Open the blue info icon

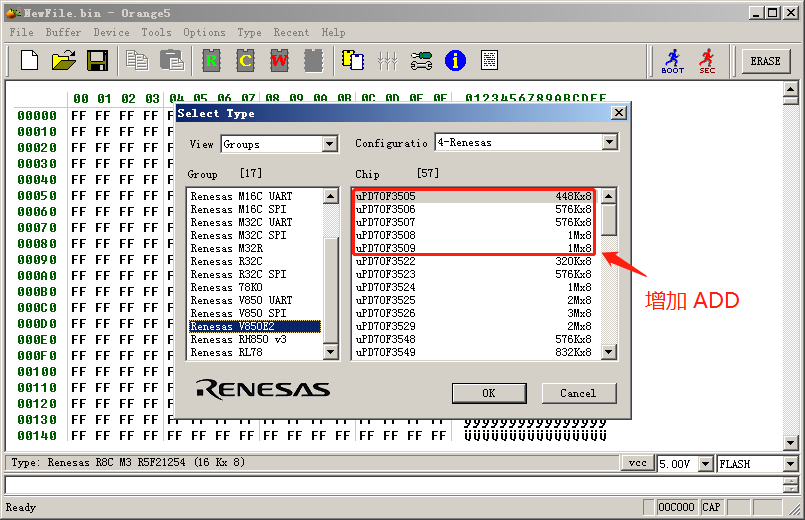tap(456, 61)
